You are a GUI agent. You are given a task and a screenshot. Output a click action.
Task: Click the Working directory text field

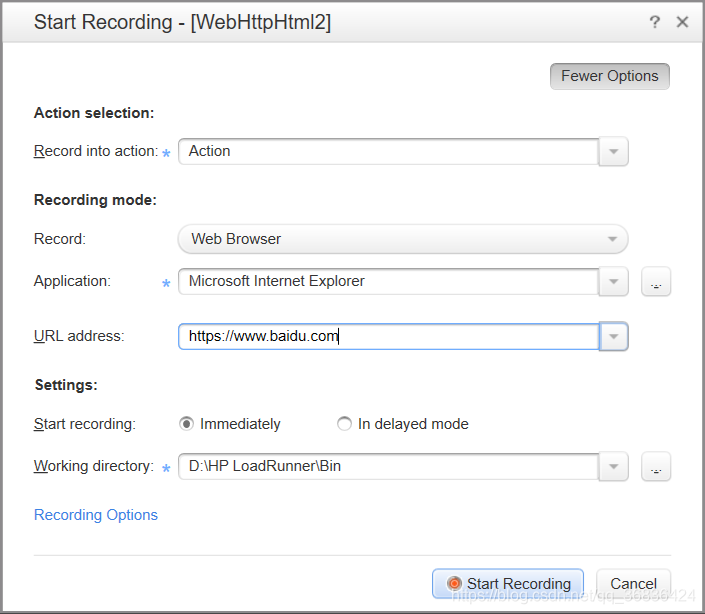[388, 466]
